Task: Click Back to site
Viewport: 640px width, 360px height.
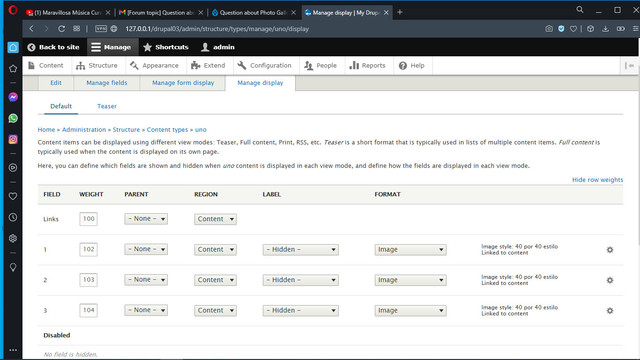Action: point(53,47)
